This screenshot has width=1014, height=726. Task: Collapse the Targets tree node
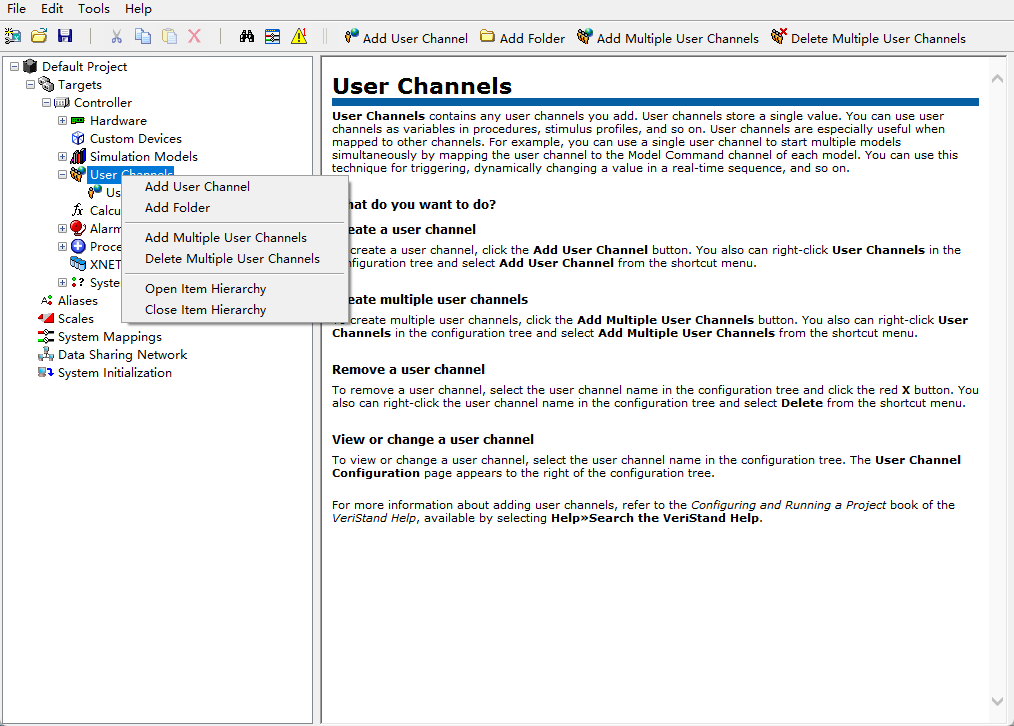pos(30,84)
